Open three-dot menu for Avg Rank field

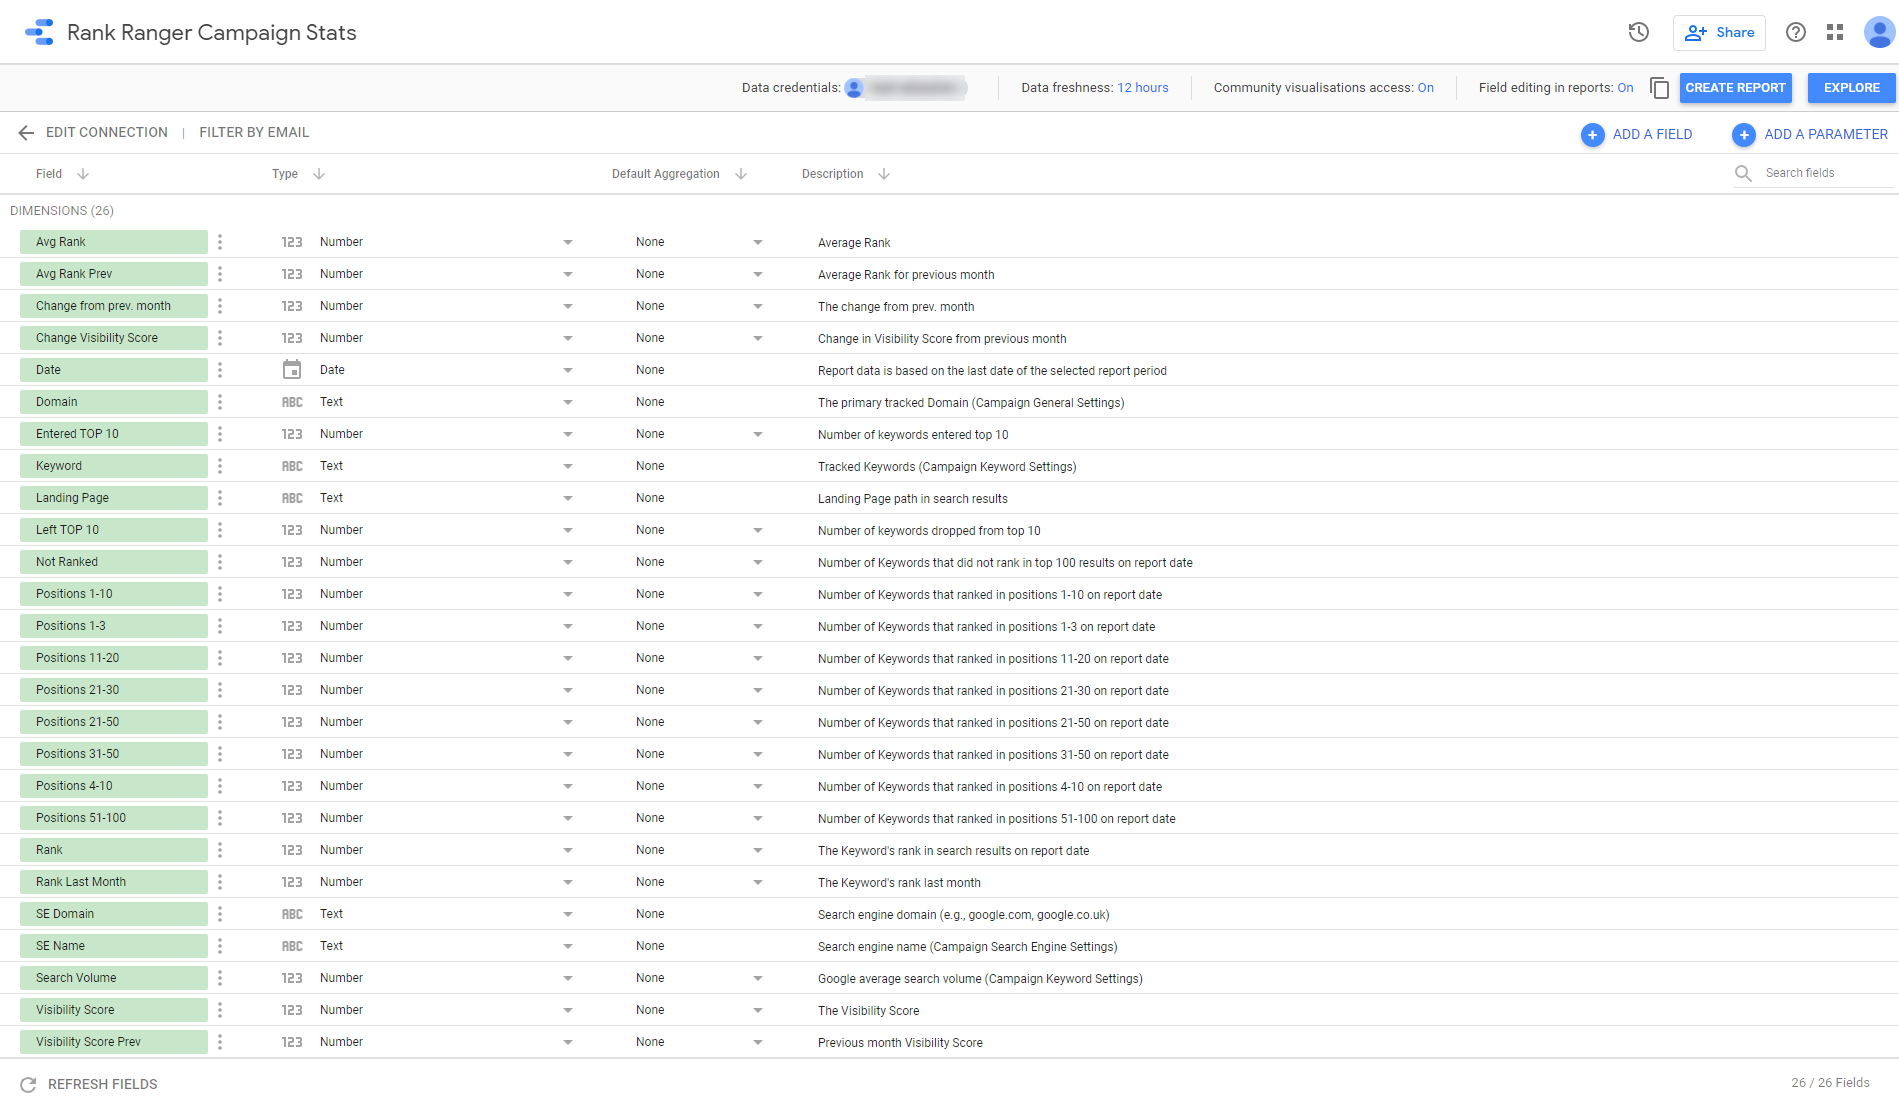tap(220, 242)
